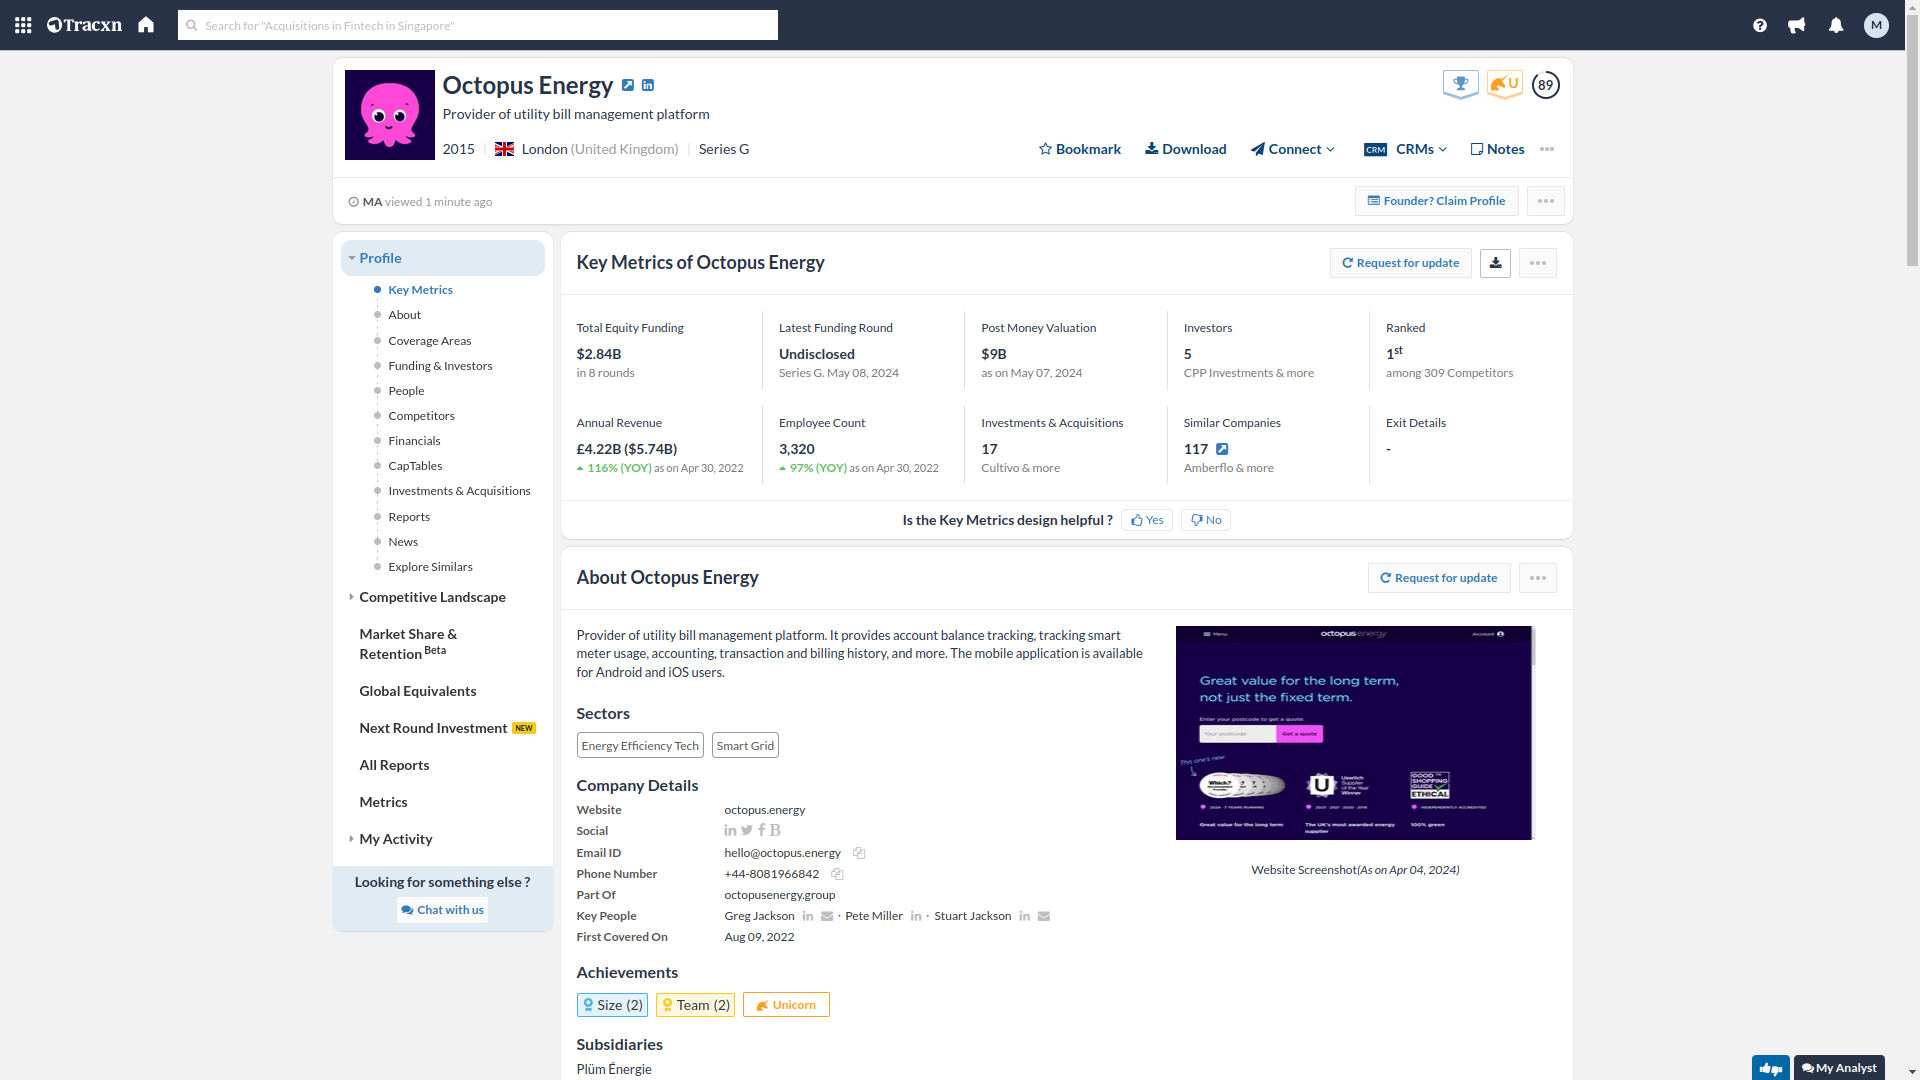
Task: Click the help question mark icon
Action: [1760, 25]
